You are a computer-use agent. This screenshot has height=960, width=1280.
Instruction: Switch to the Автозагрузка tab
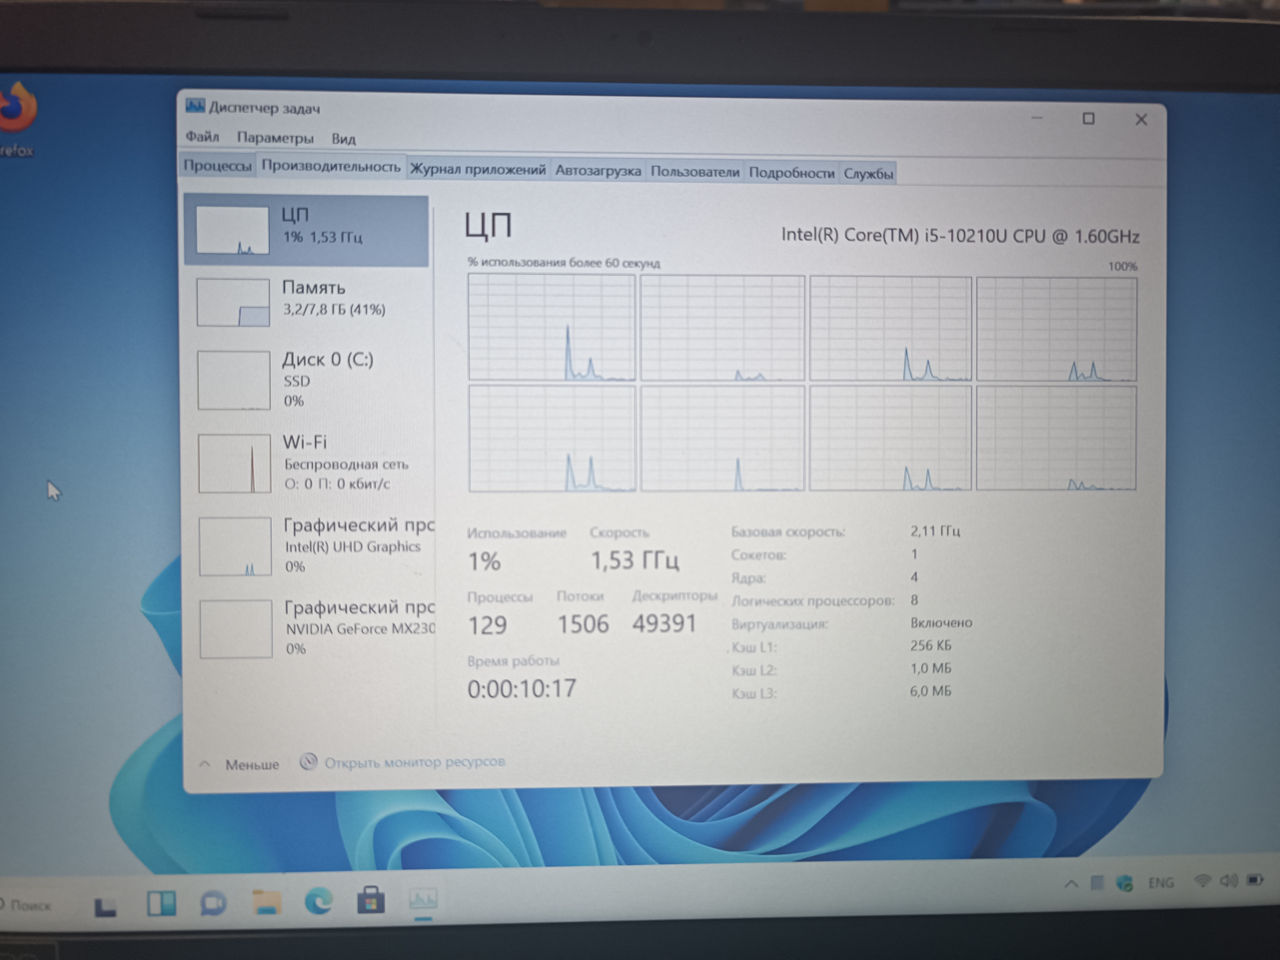point(598,170)
